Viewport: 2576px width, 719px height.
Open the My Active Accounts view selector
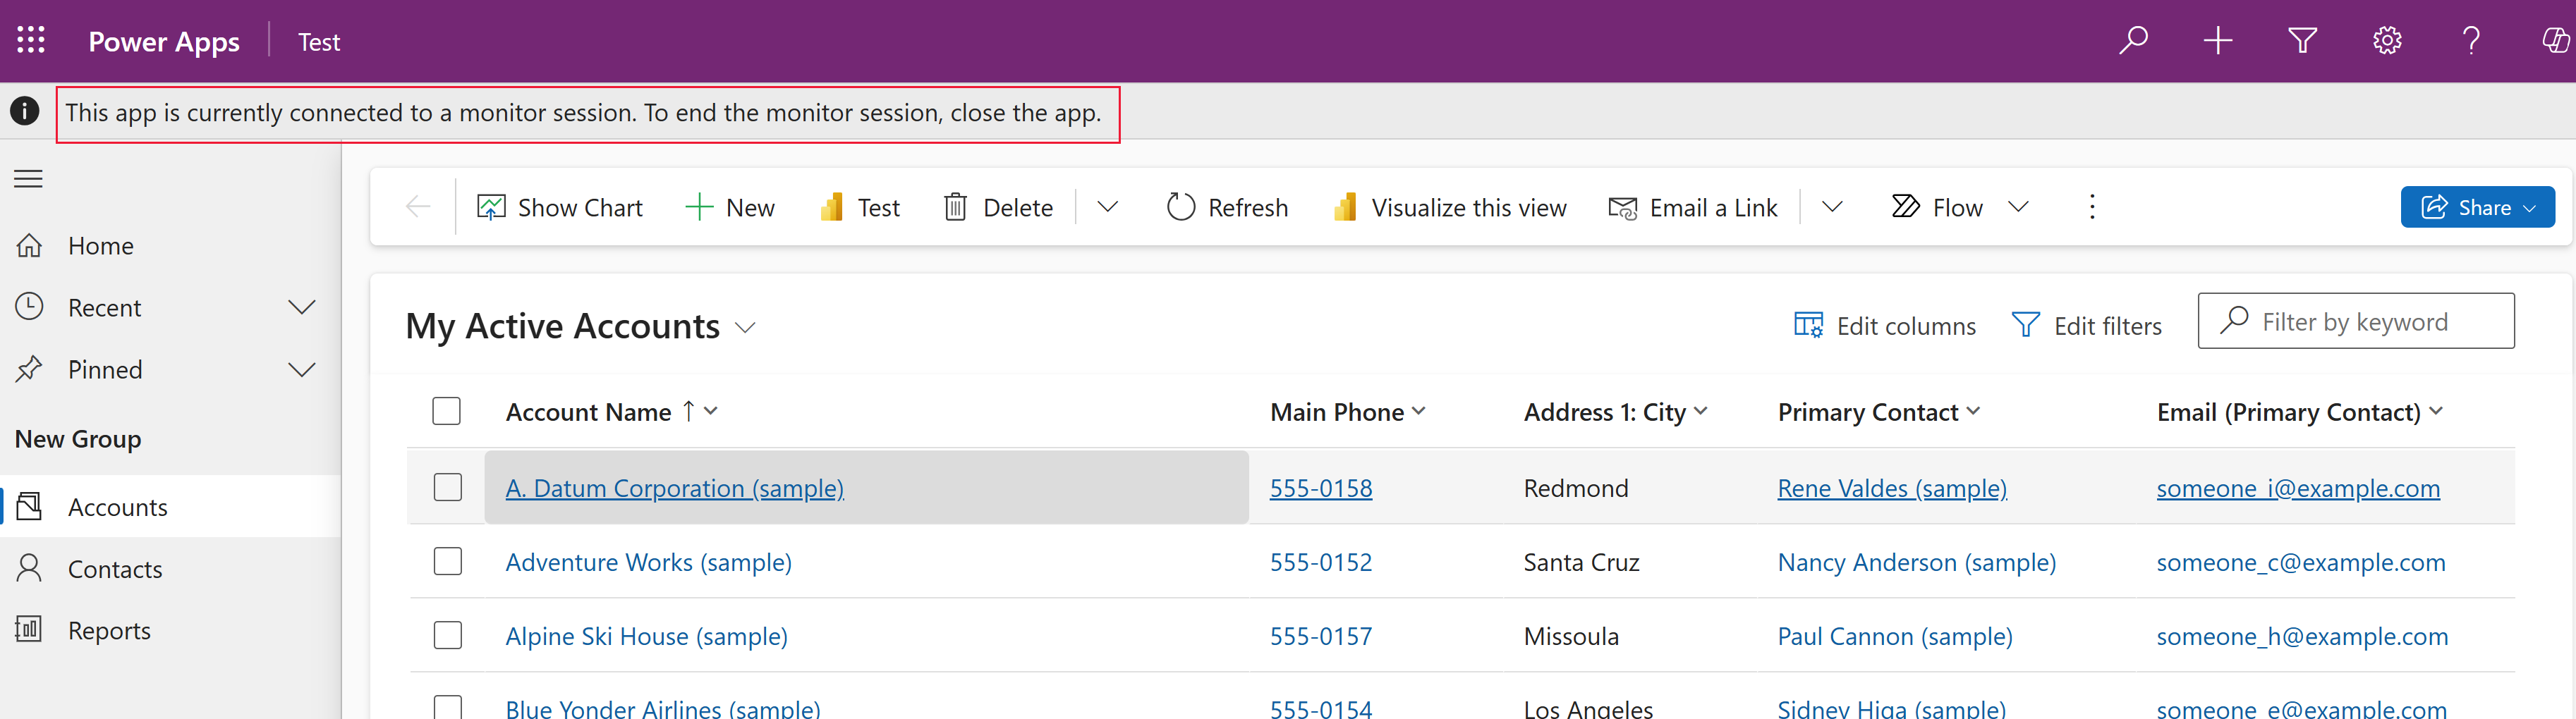pyautogui.click(x=581, y=326)
